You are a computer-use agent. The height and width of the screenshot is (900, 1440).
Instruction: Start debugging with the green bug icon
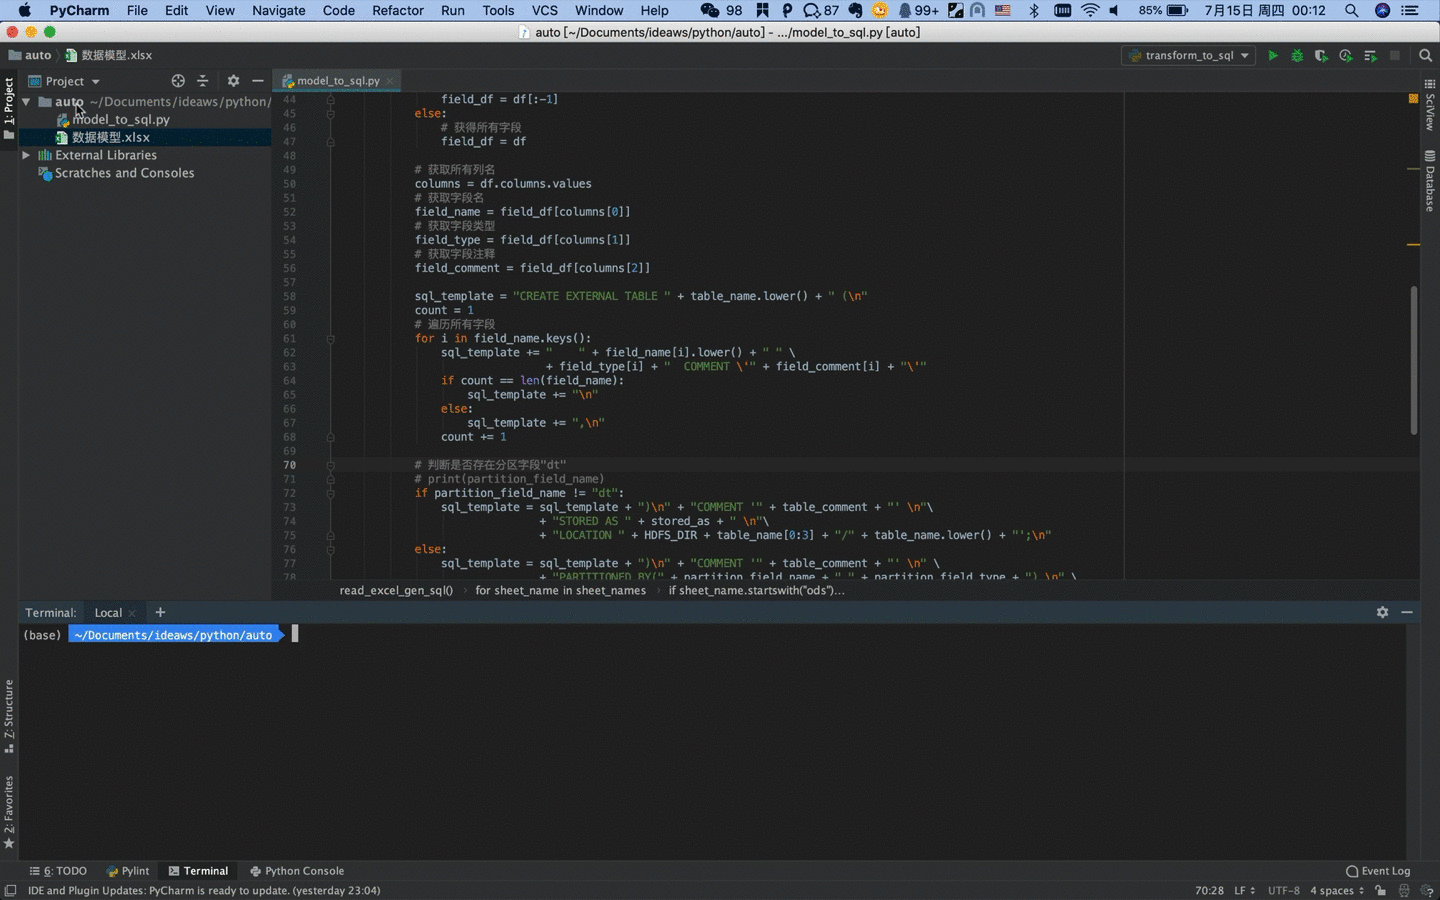1297,56
